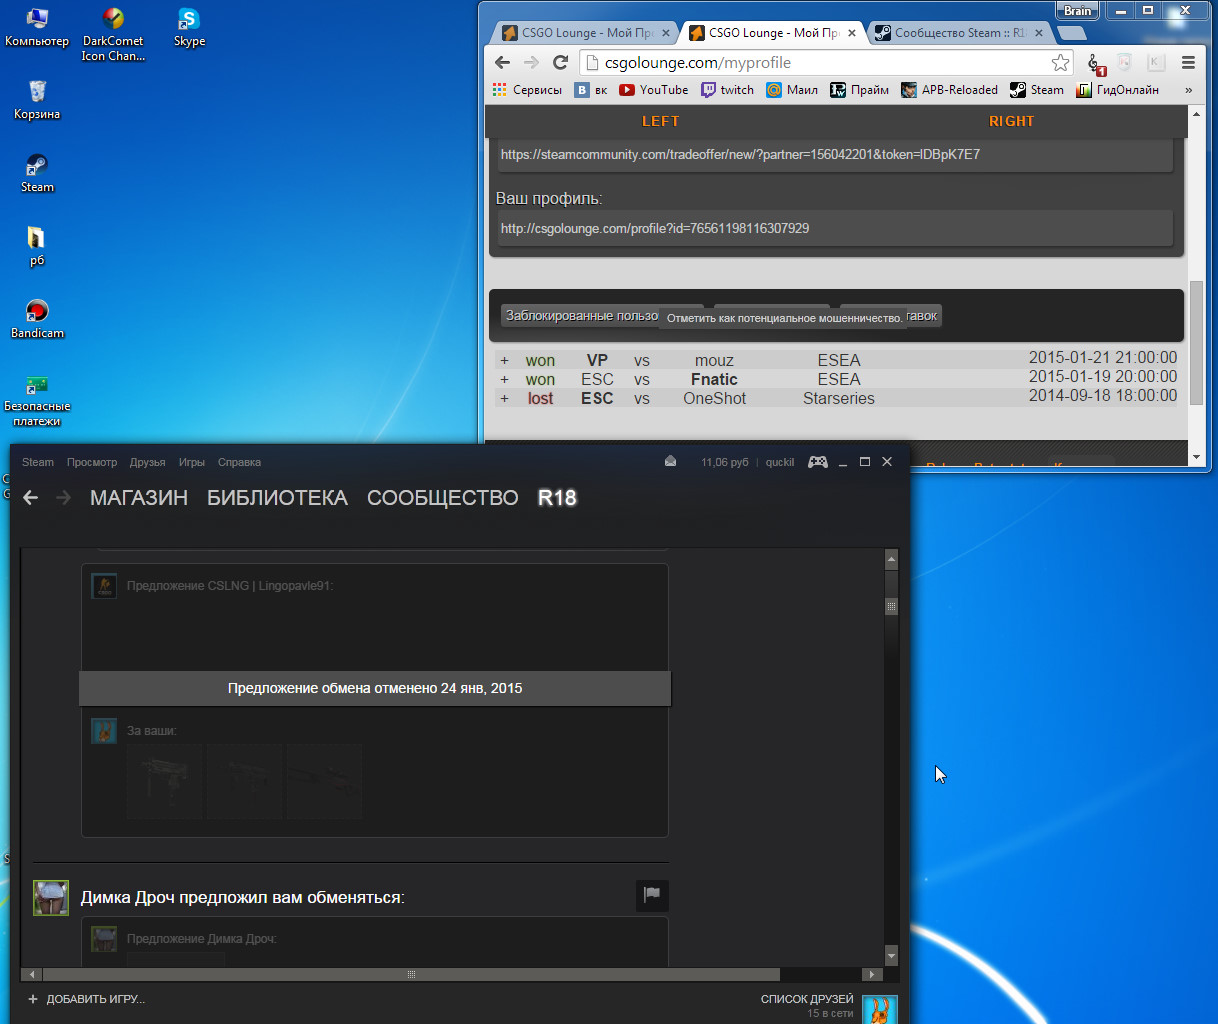Viewport: 1218px width, 1024px height.
Task: Open the Steam menu in Steam client
Action: 38,462
